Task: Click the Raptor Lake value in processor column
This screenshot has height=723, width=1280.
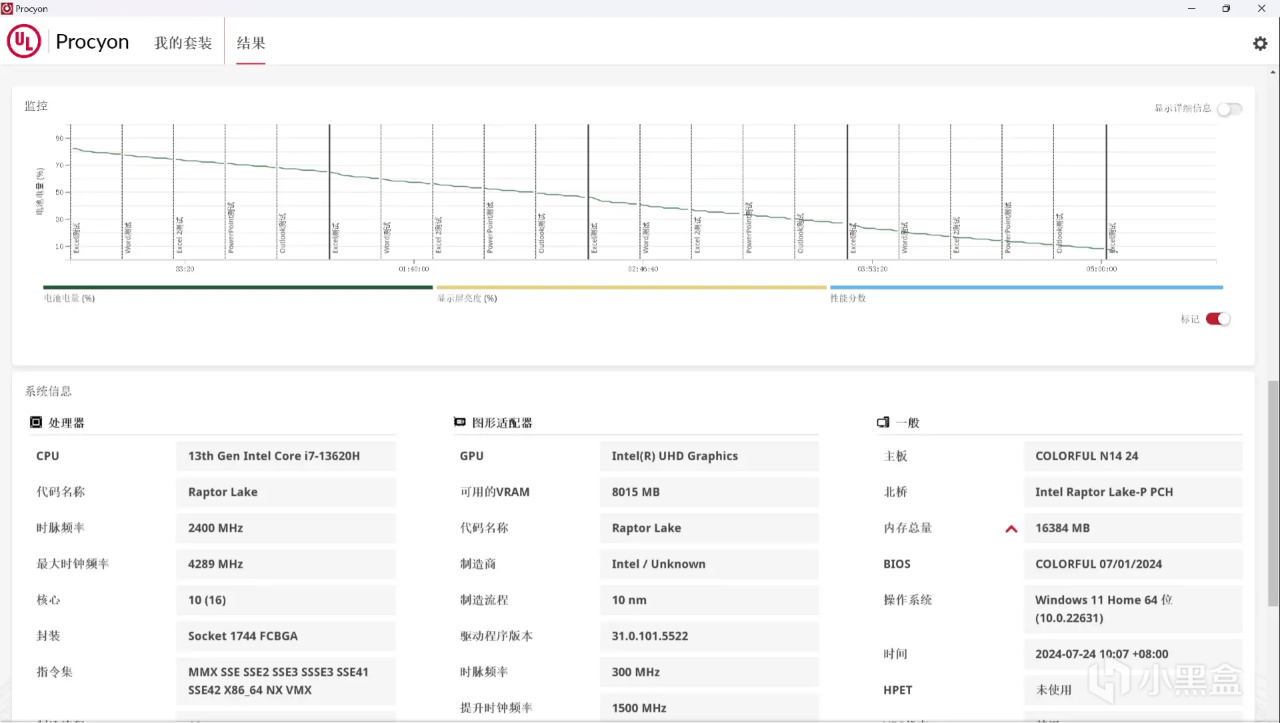Action: [x=286, y=492]
